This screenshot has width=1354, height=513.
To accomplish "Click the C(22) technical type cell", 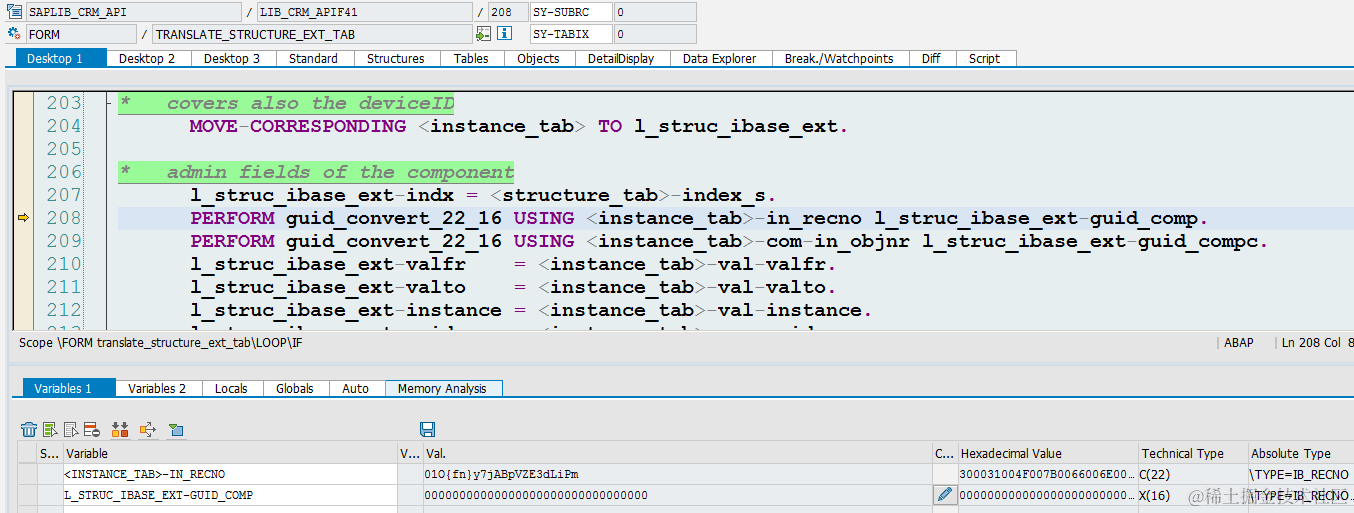I will coord(1193,474).
